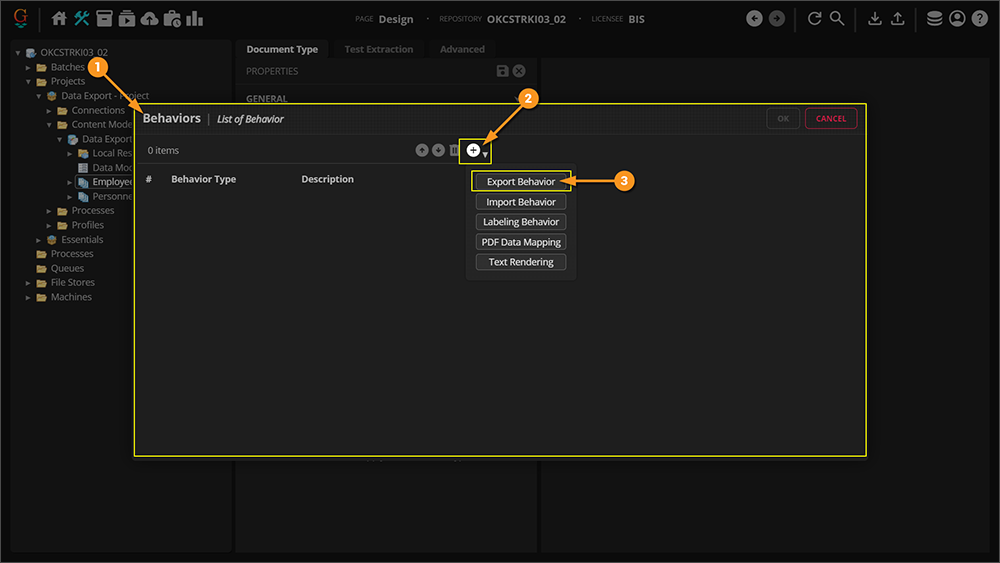The height and width of the screenshot is (563, 1000).
Task: Open the user account icon
Action: tap(957, 19)
